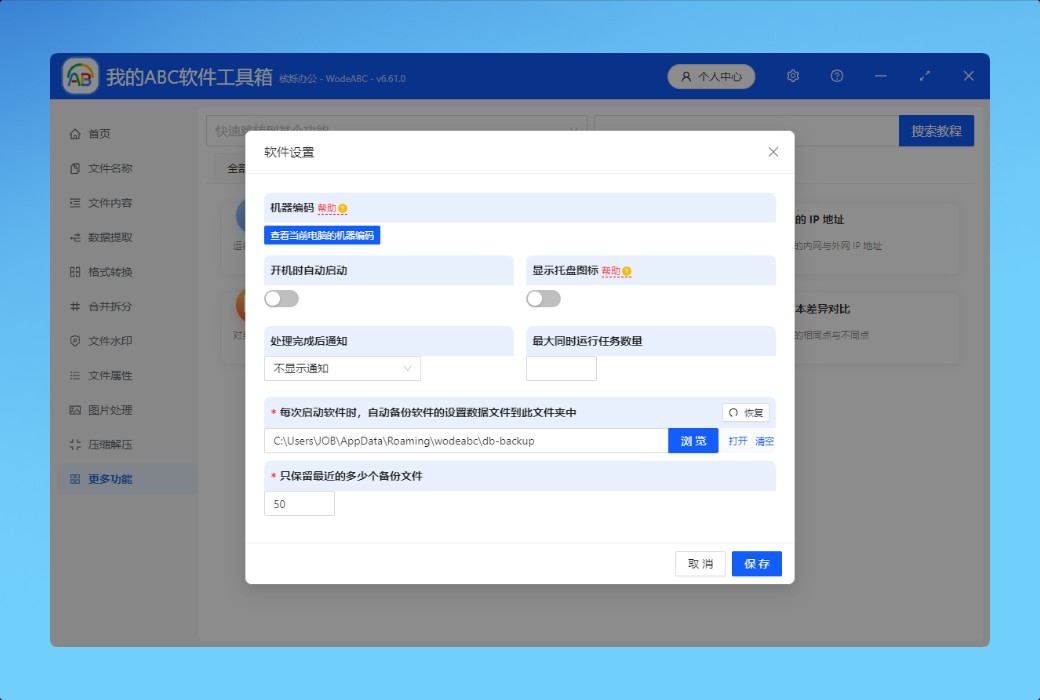Click the 浏览 button for backup folder

[x=693, y=441]
